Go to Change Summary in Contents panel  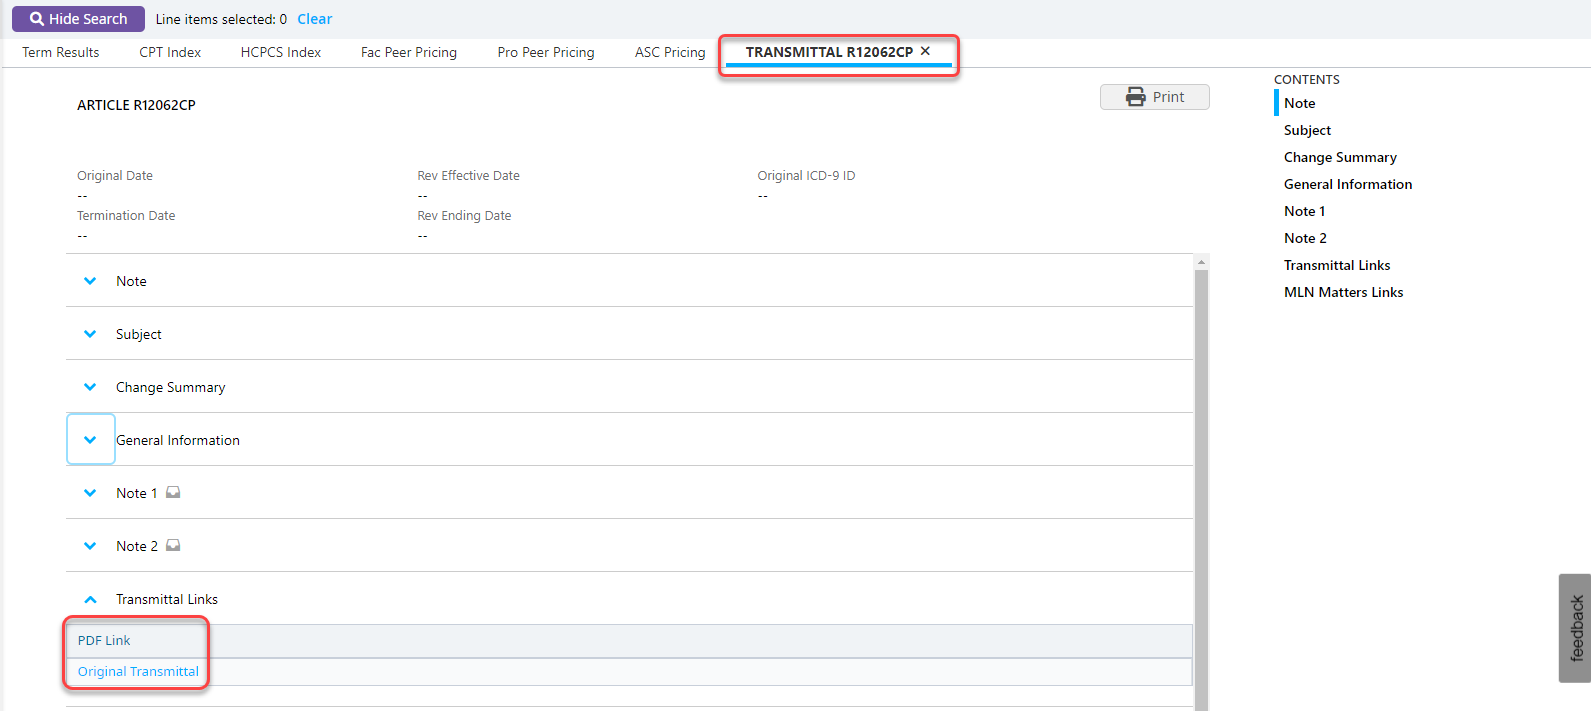tap(1340, 157)
